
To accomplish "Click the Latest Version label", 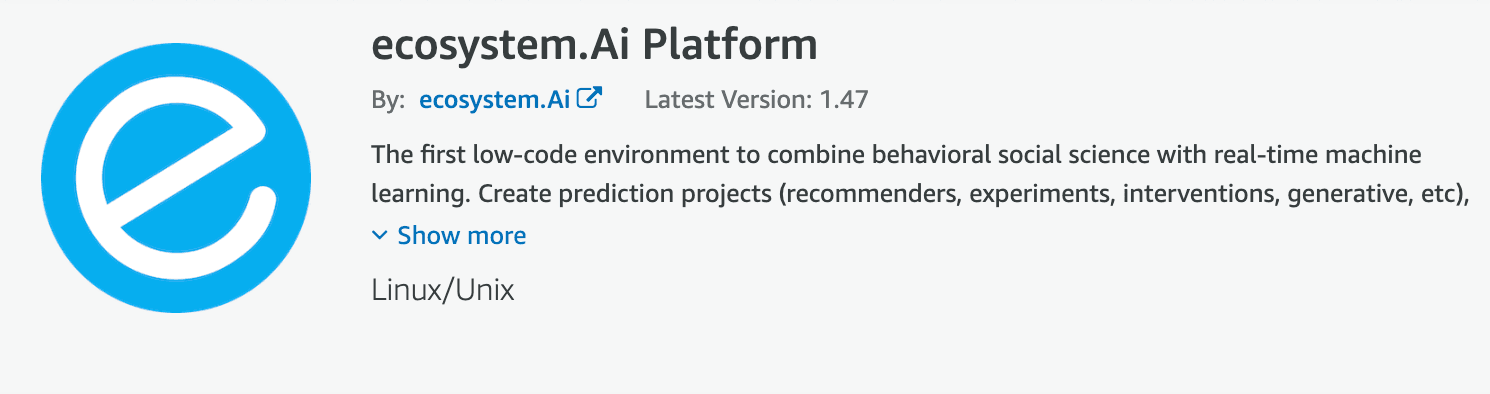I will 728,99.
